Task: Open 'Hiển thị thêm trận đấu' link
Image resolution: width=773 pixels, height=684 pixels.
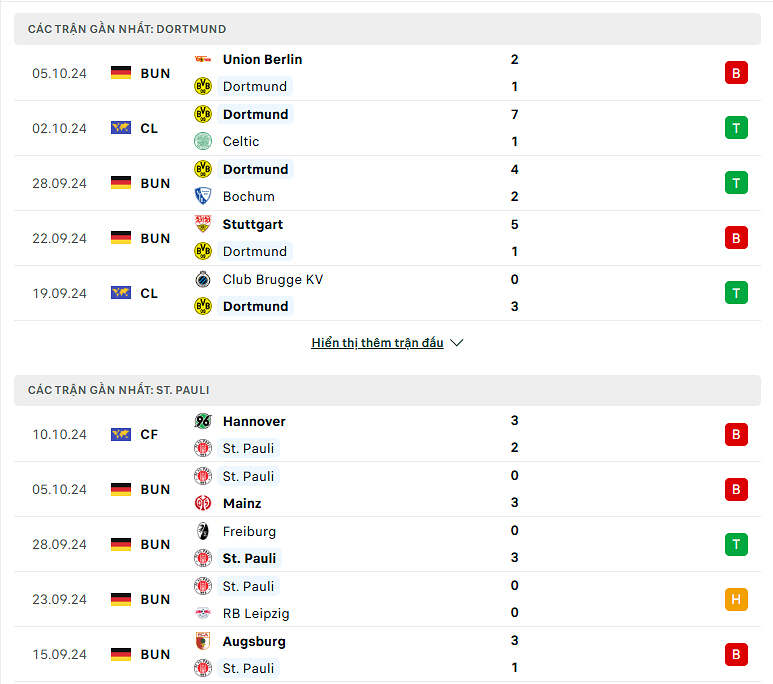Action: (x=377, y=342)
